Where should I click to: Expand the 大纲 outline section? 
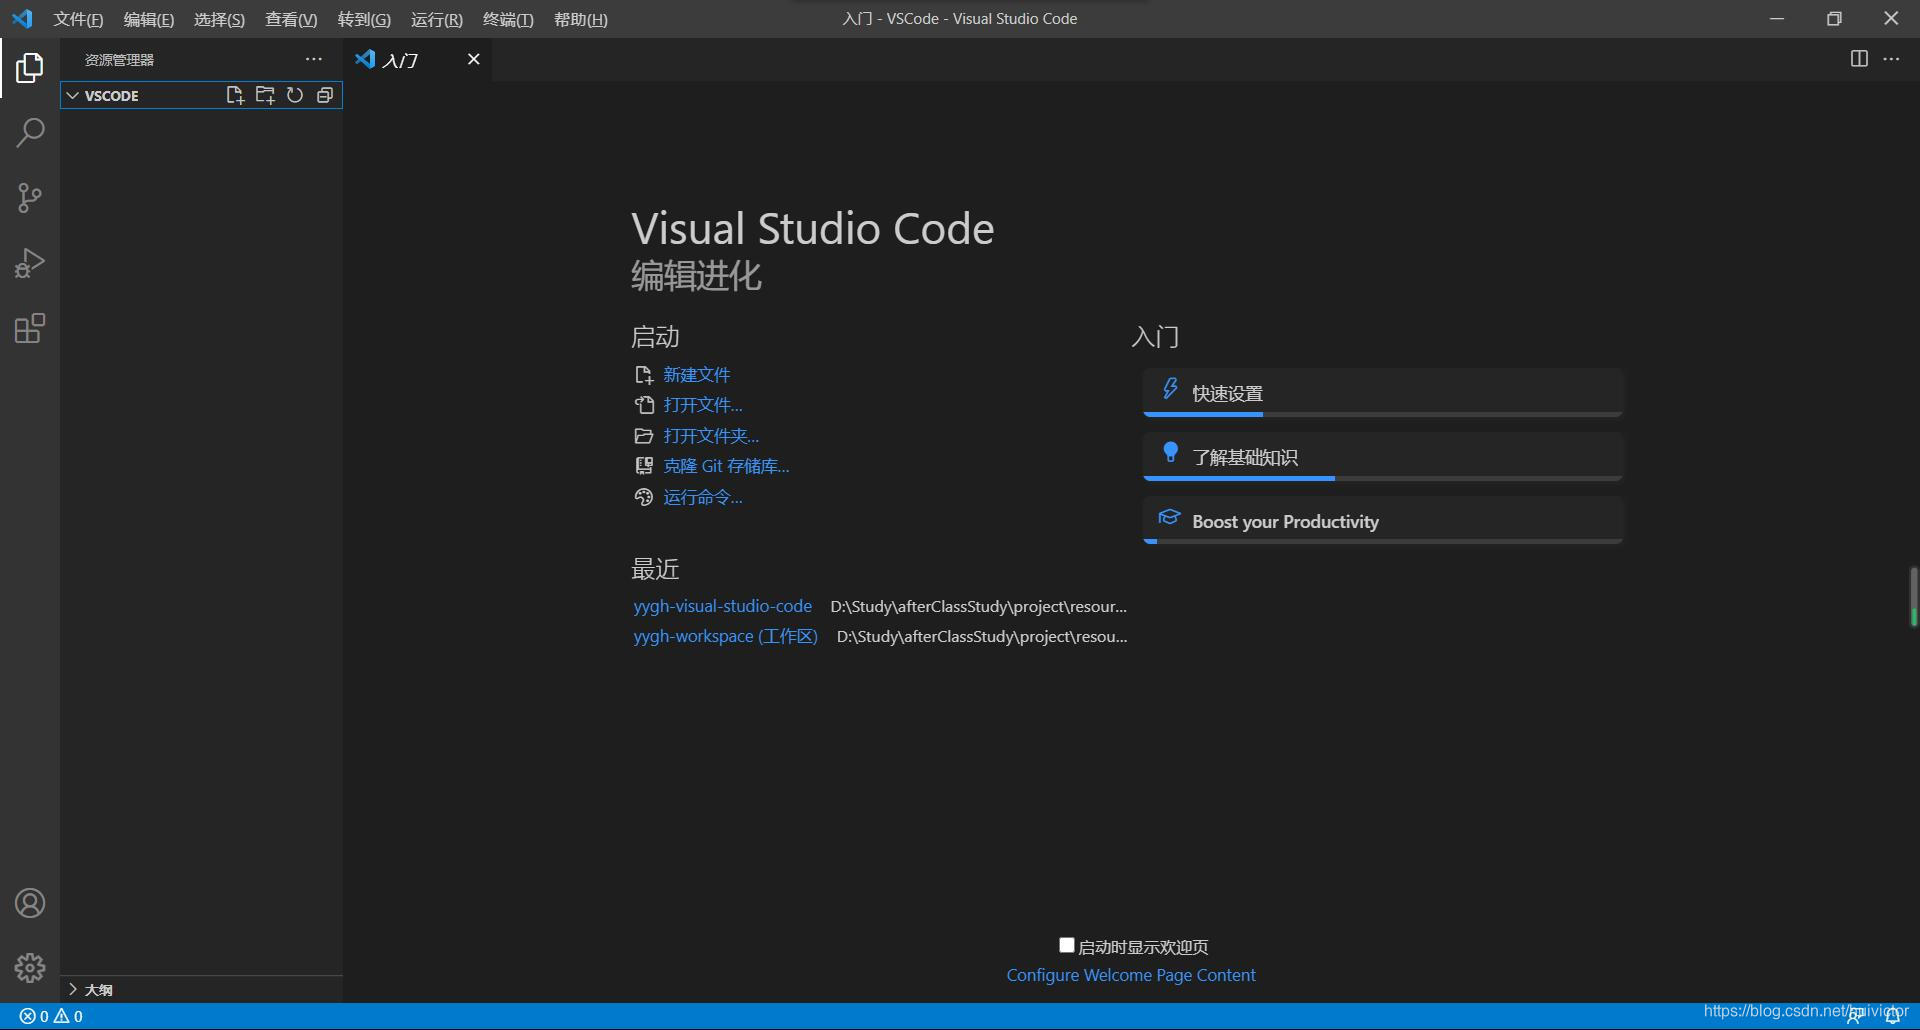tap(73, 989)
